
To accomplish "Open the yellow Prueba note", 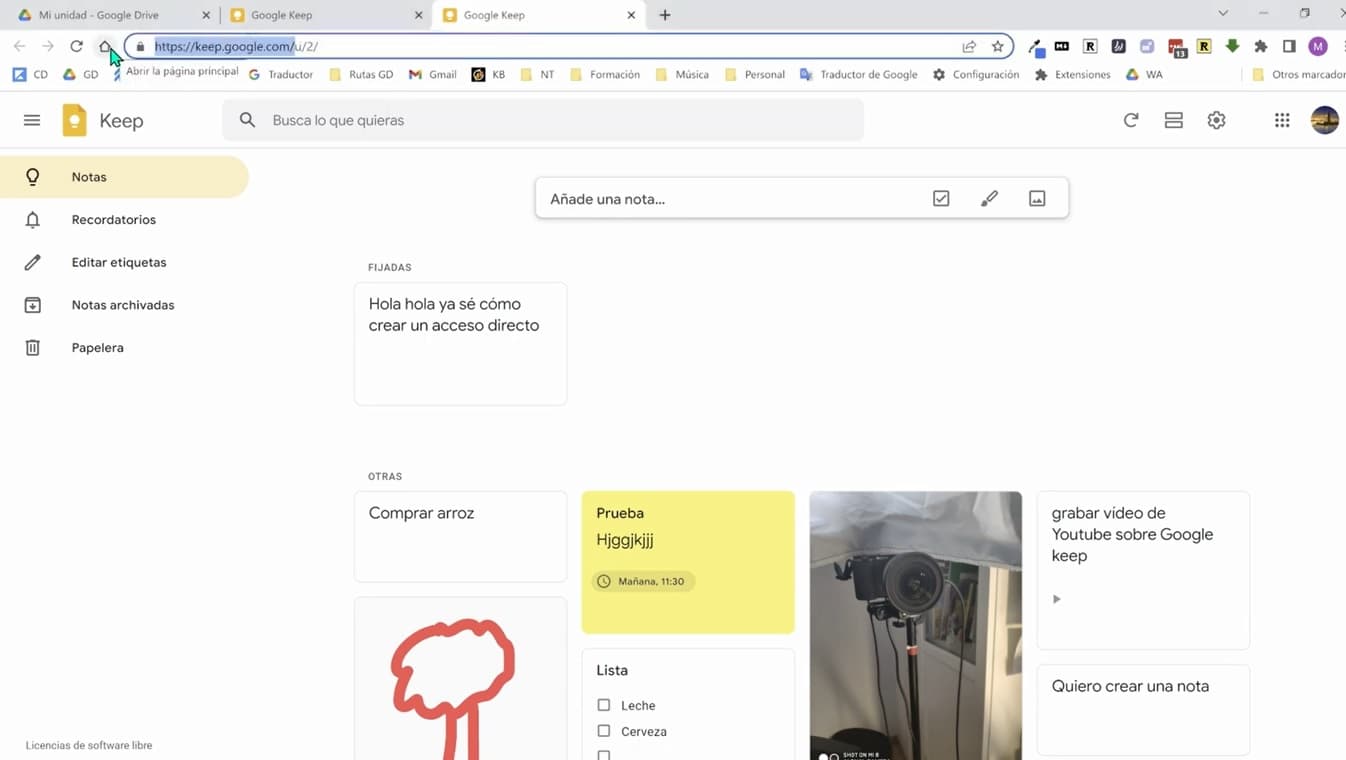I will 688,562.
